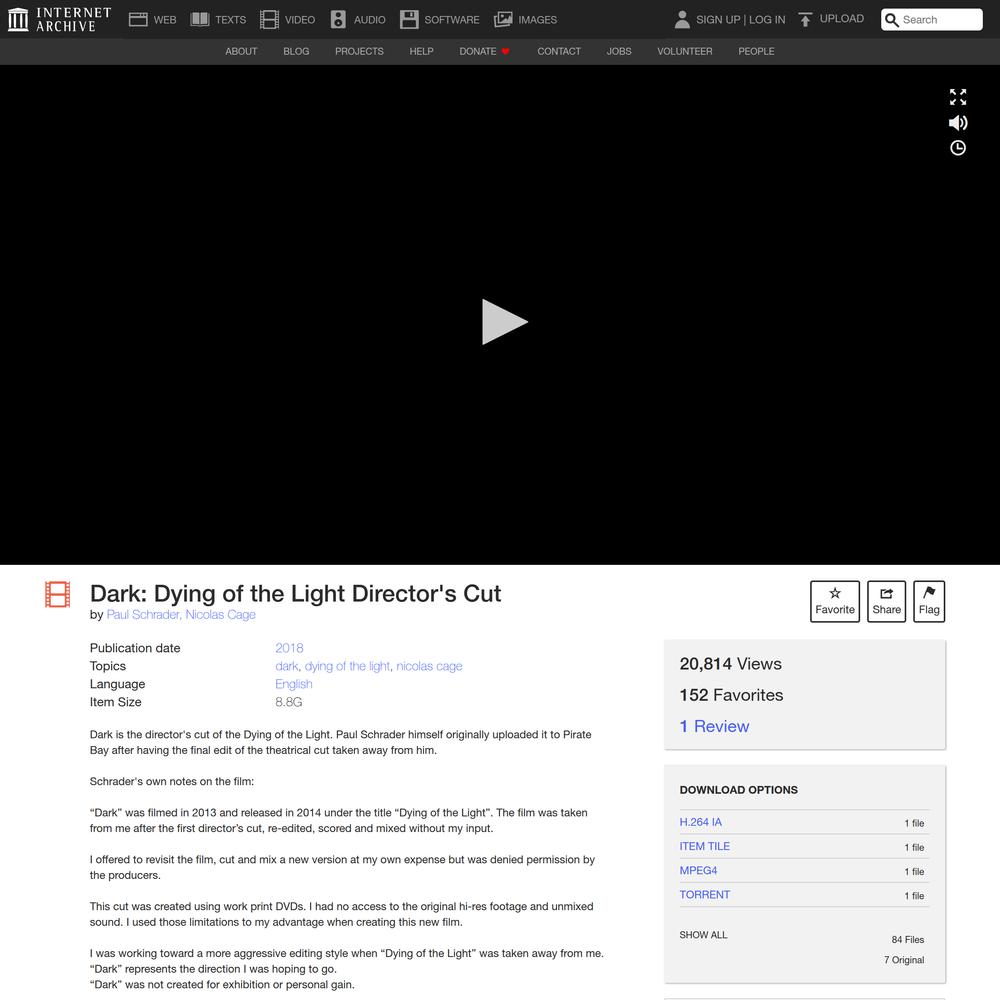The image size is (1000, 1000).
Task: Open the 1 Review link
Action: (x=714, y=726)
